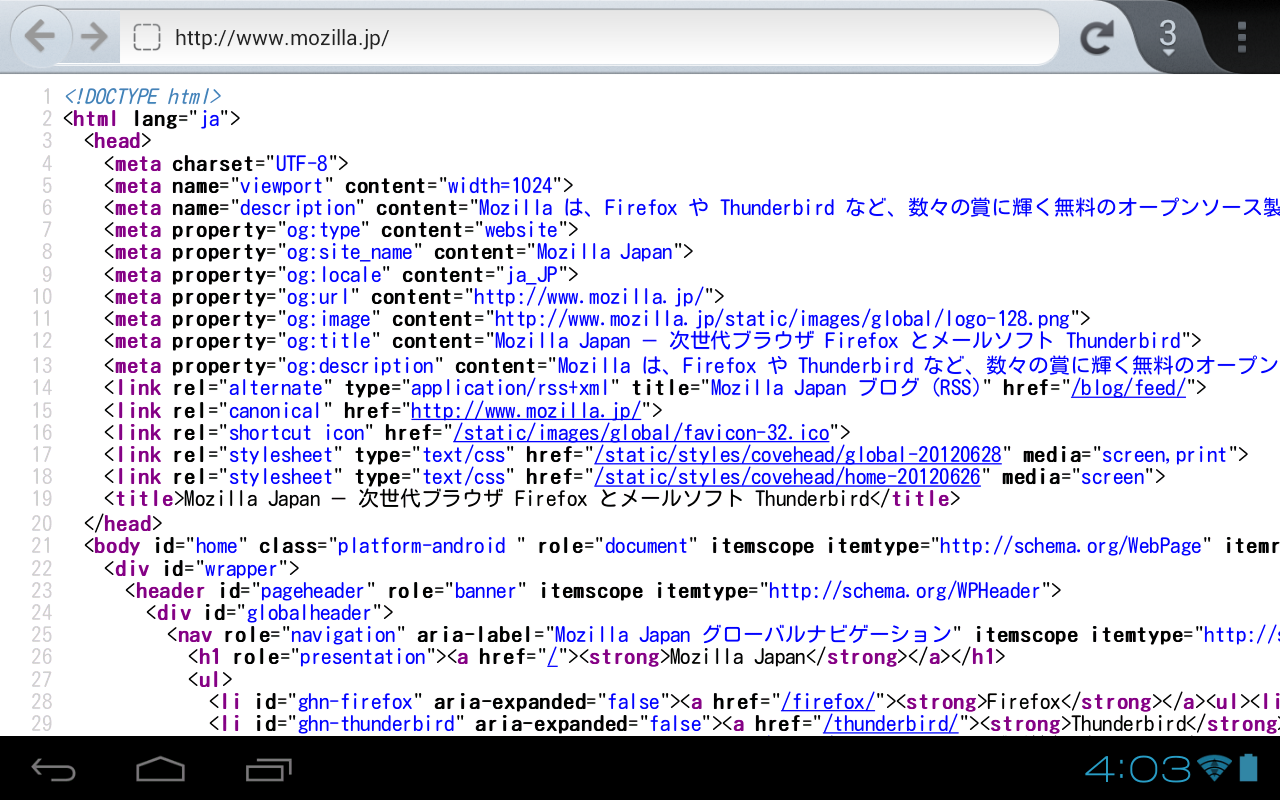The image size is (1280, 800).
Task: Click the <!DOCTYPE html> text on line 1
Action: (x=142, y=97)
